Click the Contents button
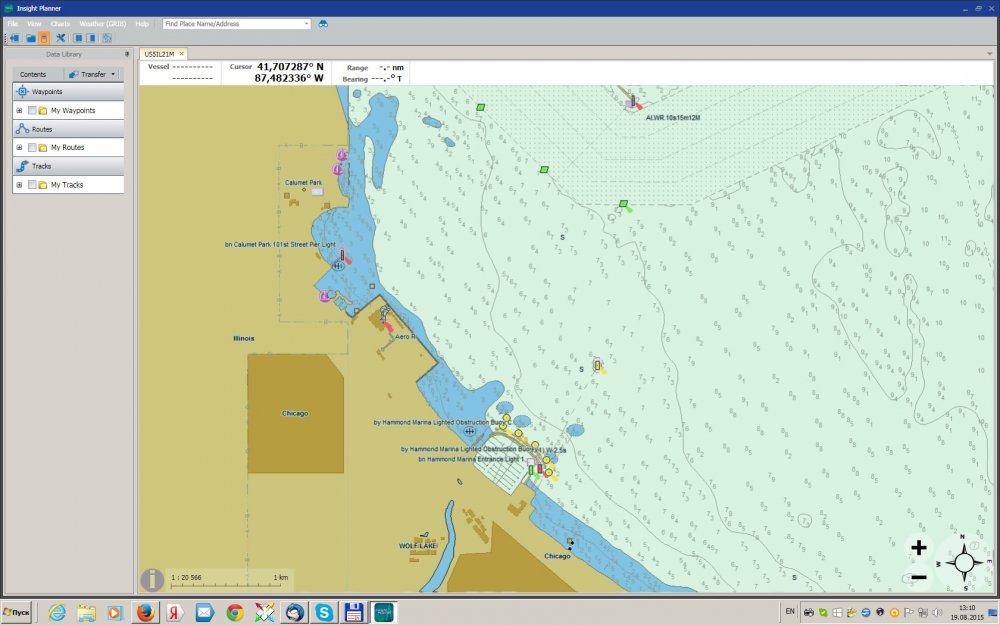The image size is (1000, 625). tap(33, 74)
